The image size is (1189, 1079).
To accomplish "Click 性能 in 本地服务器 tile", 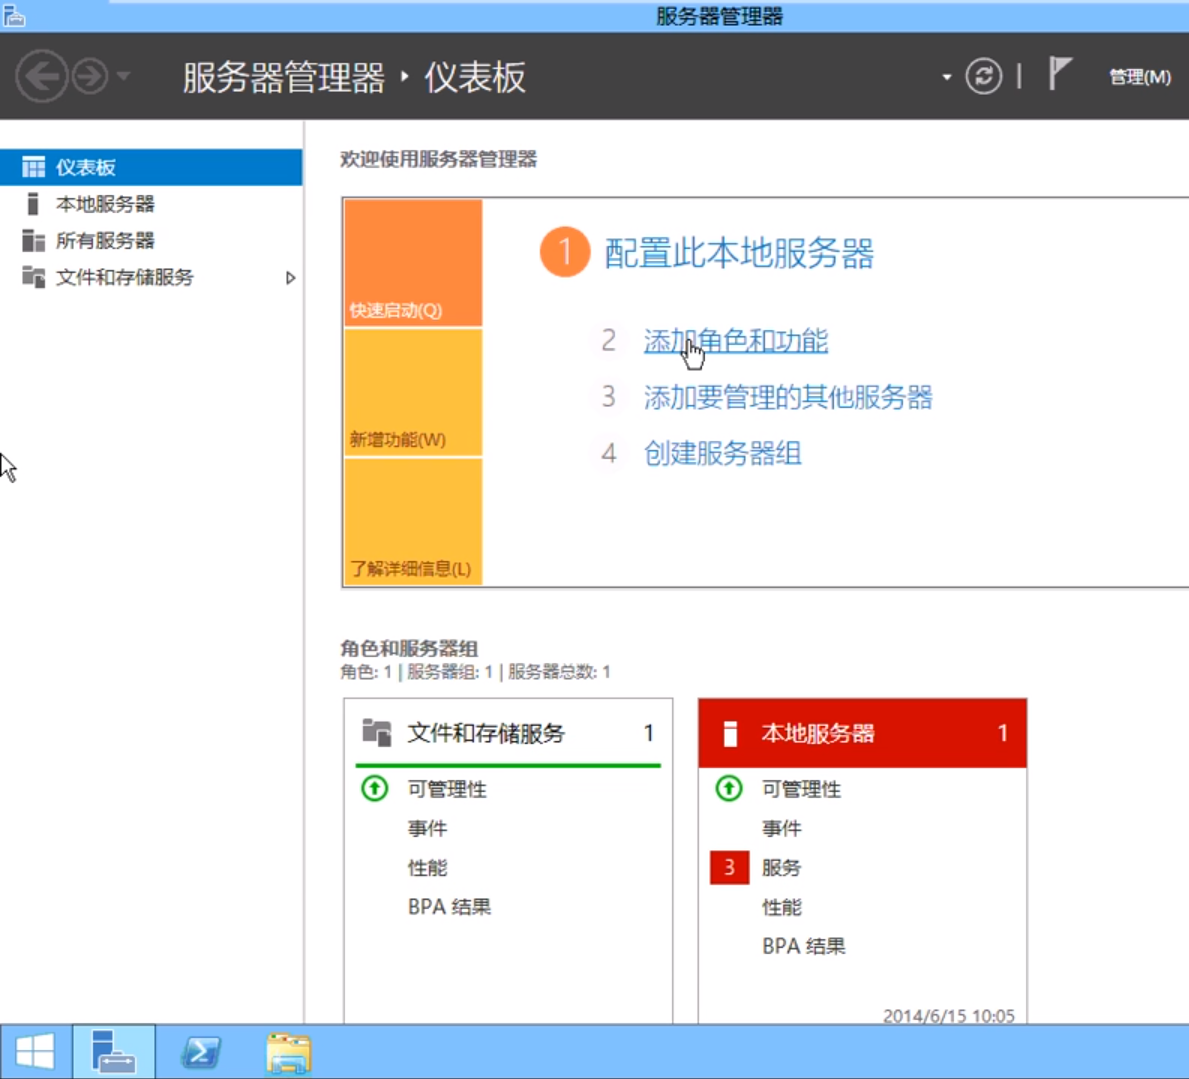I will [x=782, y=907].
